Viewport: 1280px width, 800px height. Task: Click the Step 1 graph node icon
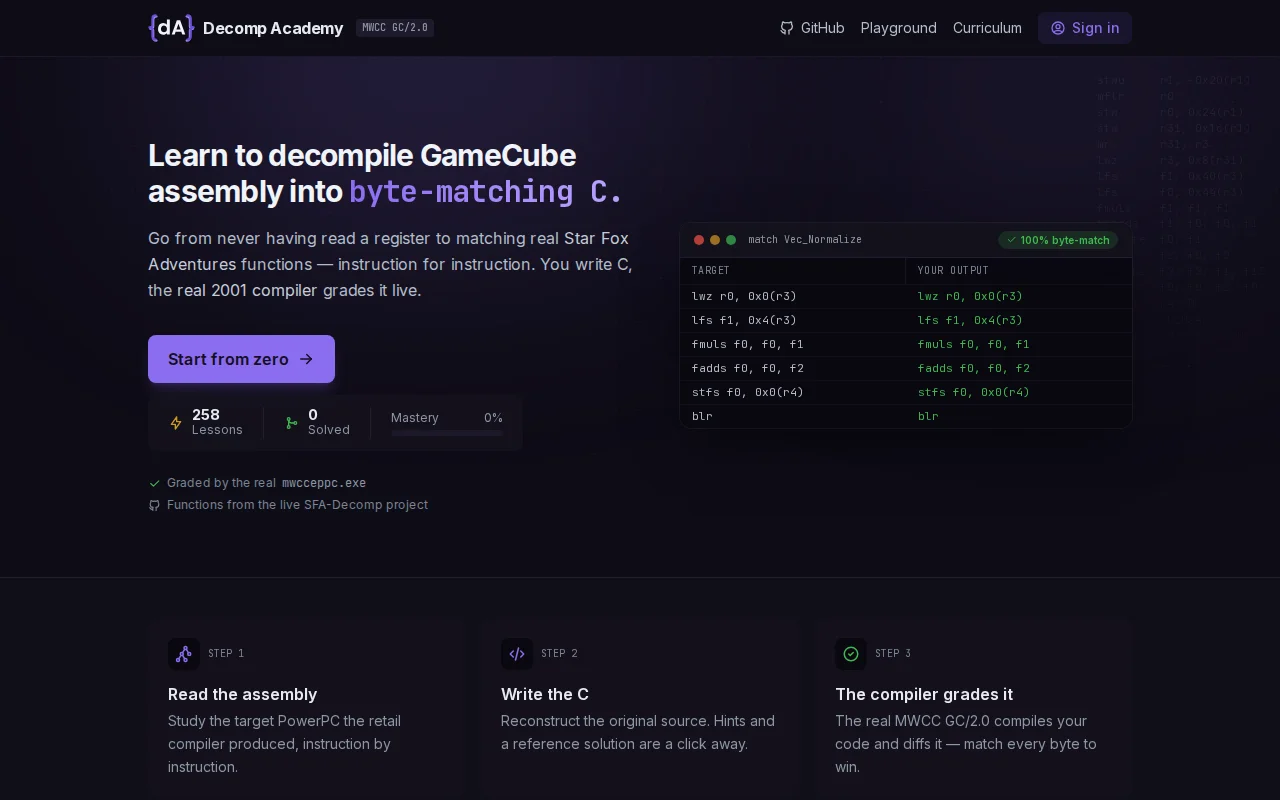184,654
